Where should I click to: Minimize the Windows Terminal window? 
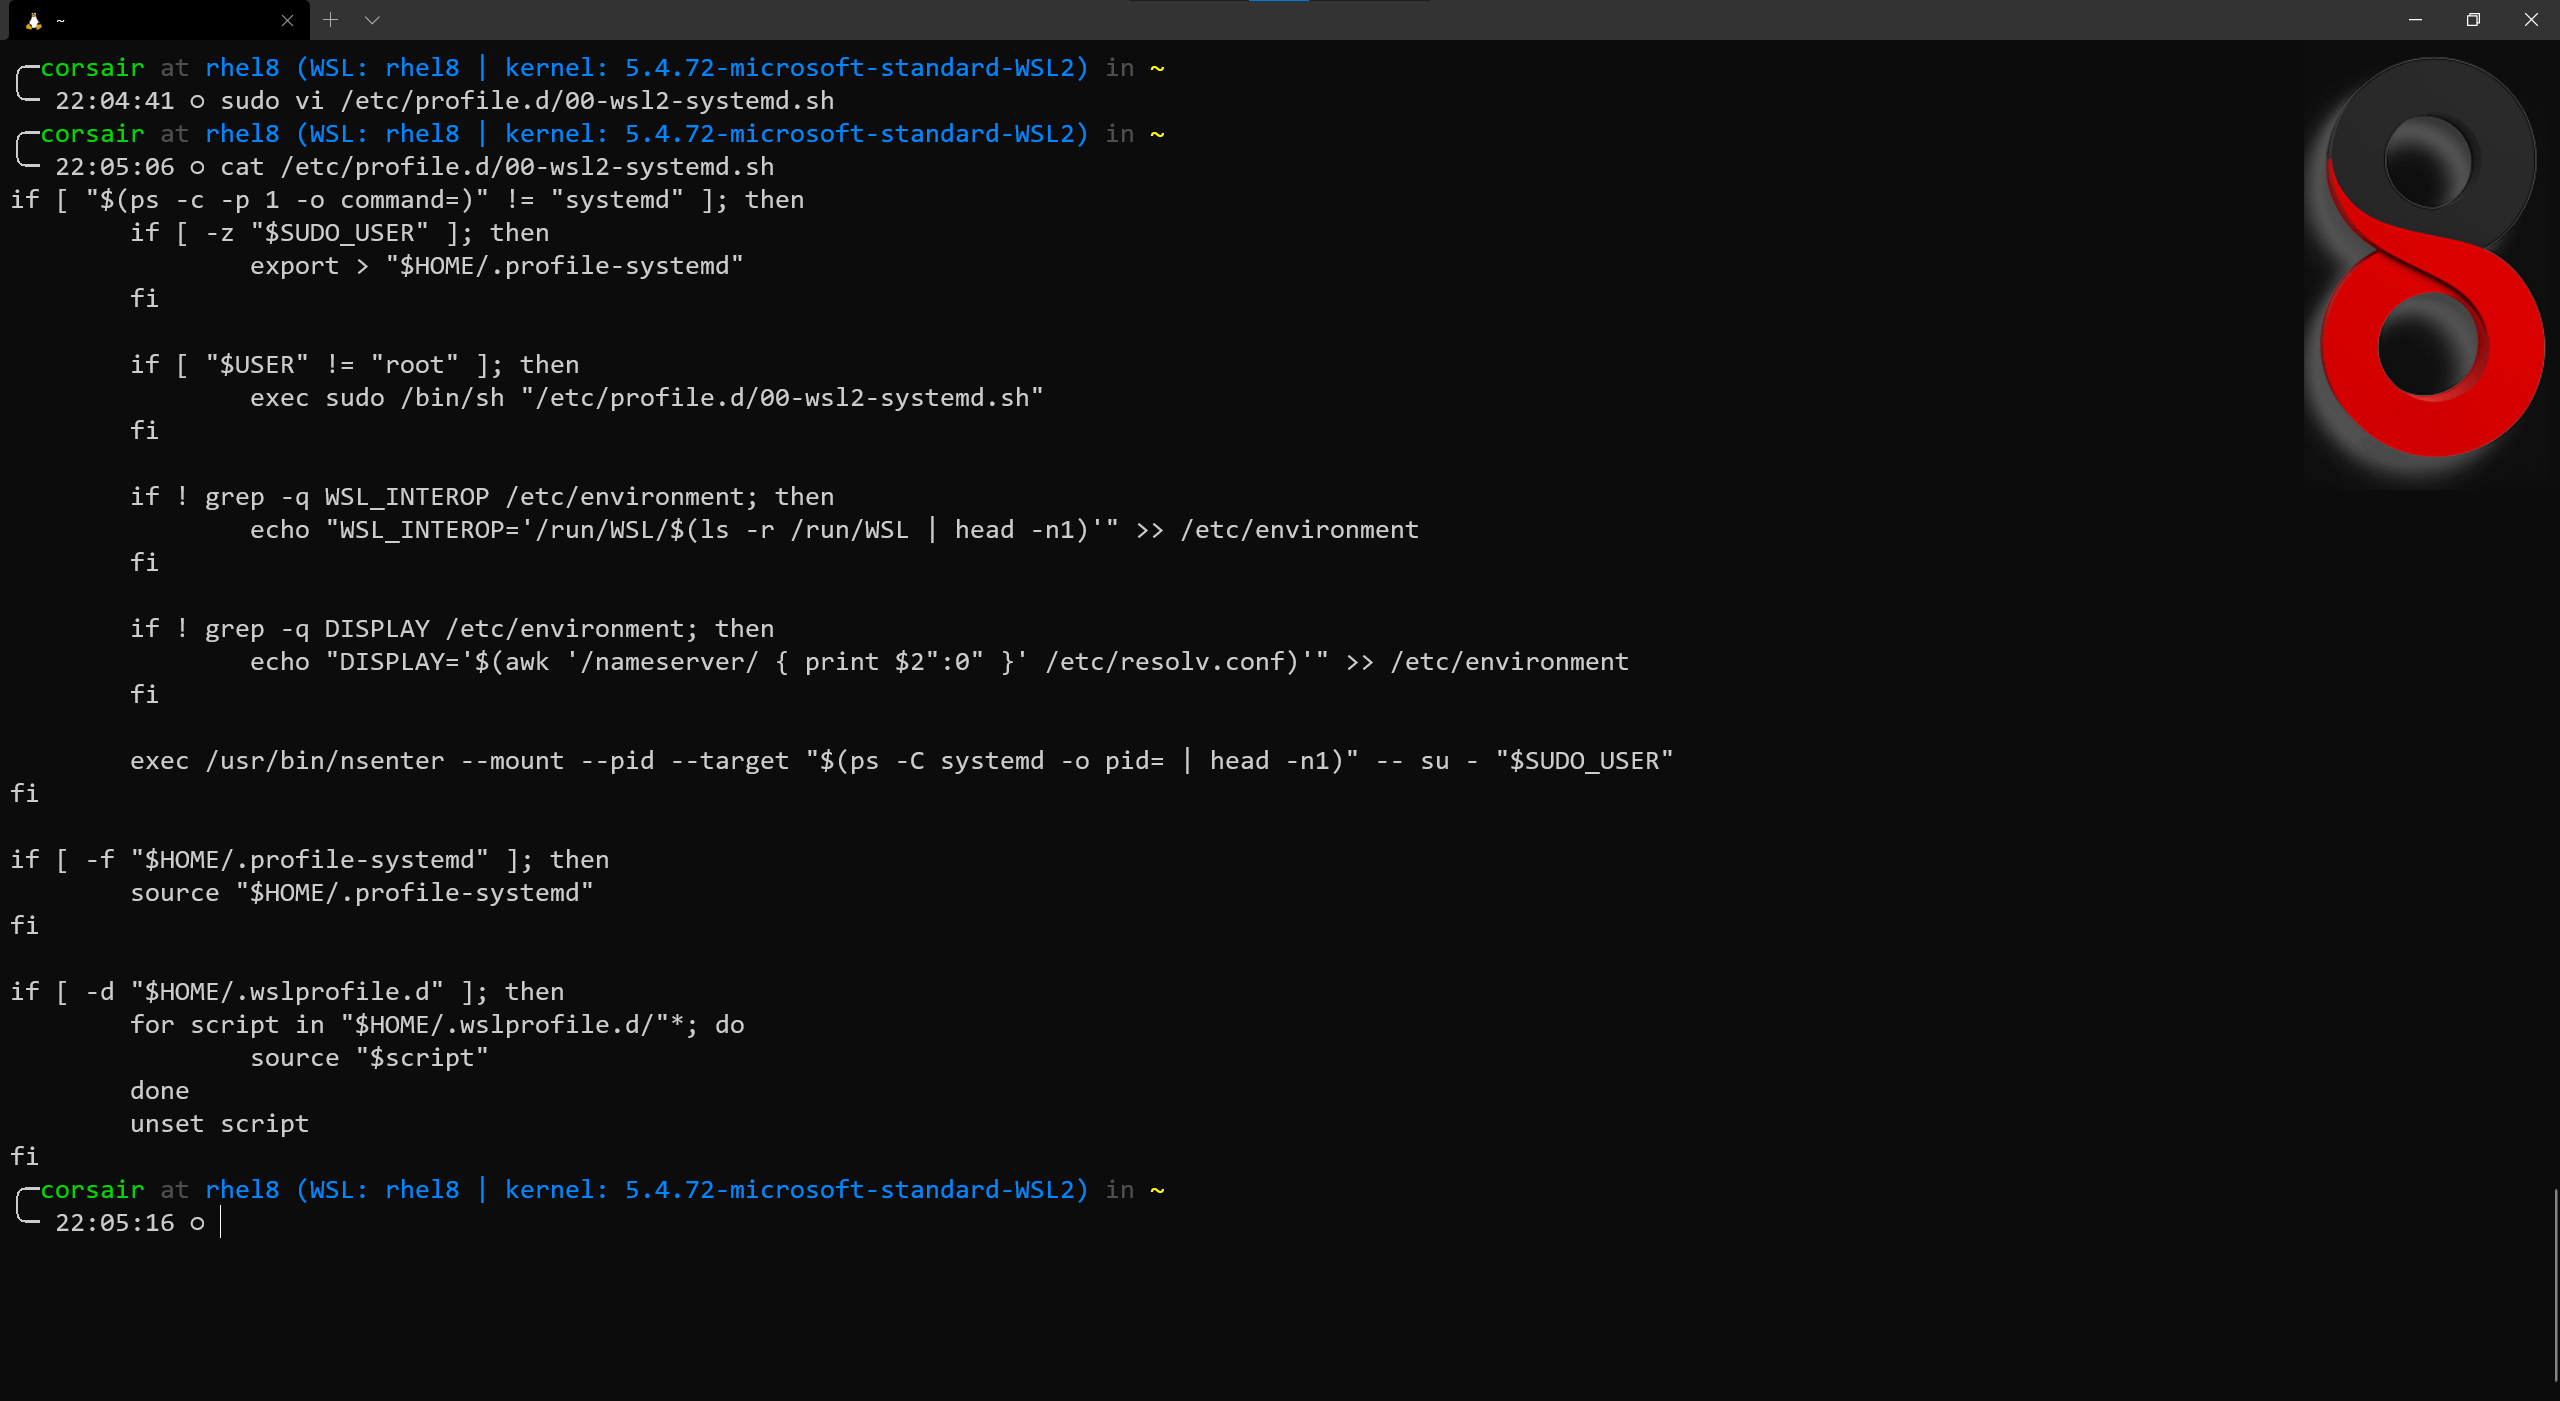(2416, 20)
